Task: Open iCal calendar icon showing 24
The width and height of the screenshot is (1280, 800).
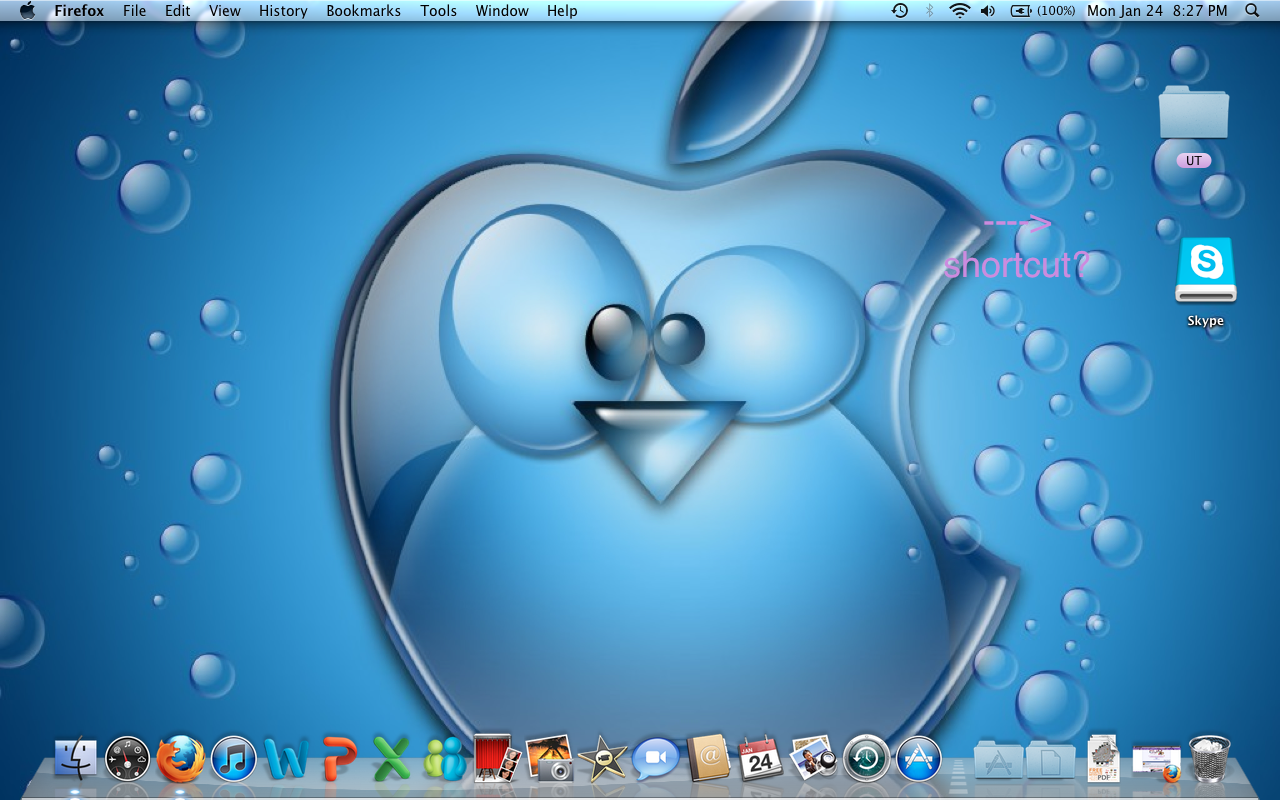Action: (761, 759)
